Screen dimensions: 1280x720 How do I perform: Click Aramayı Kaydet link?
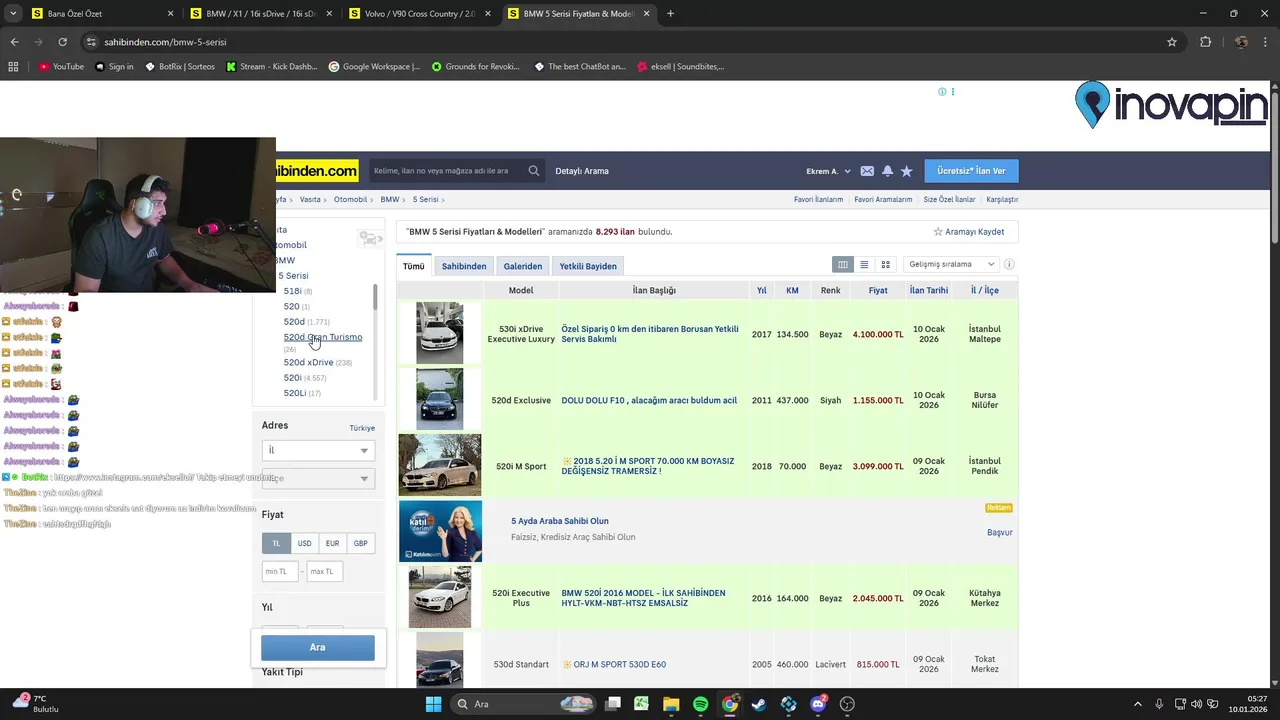point(969,232)
